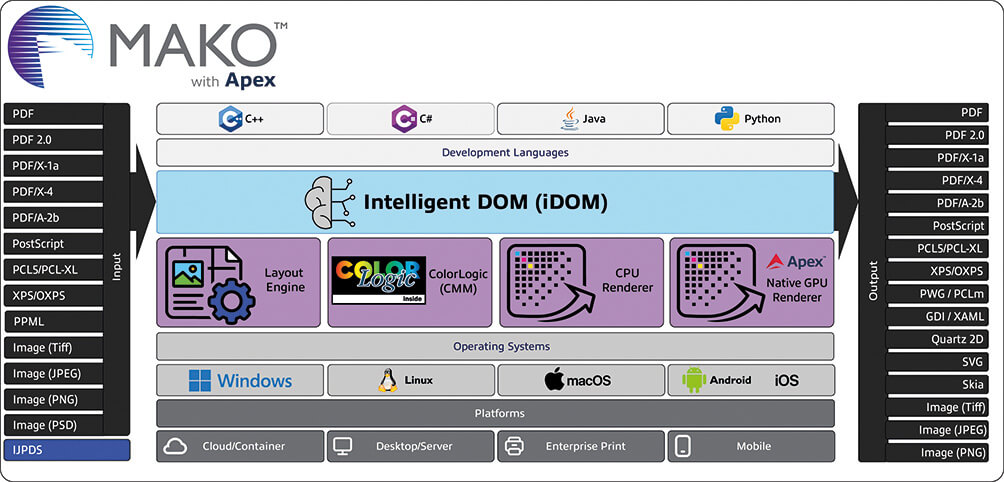Click the red Apex triangle logo
The width and height of the screenshot is (1004, 482).
pyautogui.click(x=775, y=261)
